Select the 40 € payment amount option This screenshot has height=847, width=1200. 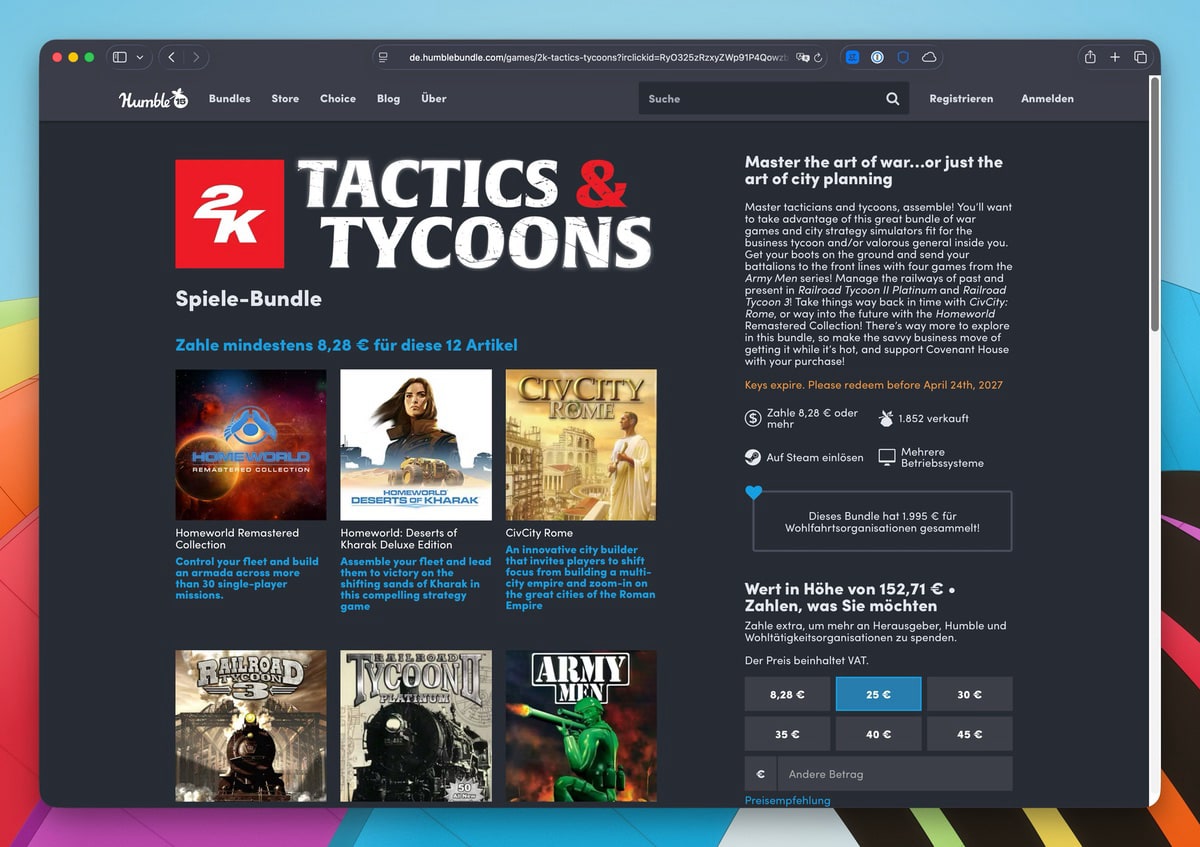[878, 733]
